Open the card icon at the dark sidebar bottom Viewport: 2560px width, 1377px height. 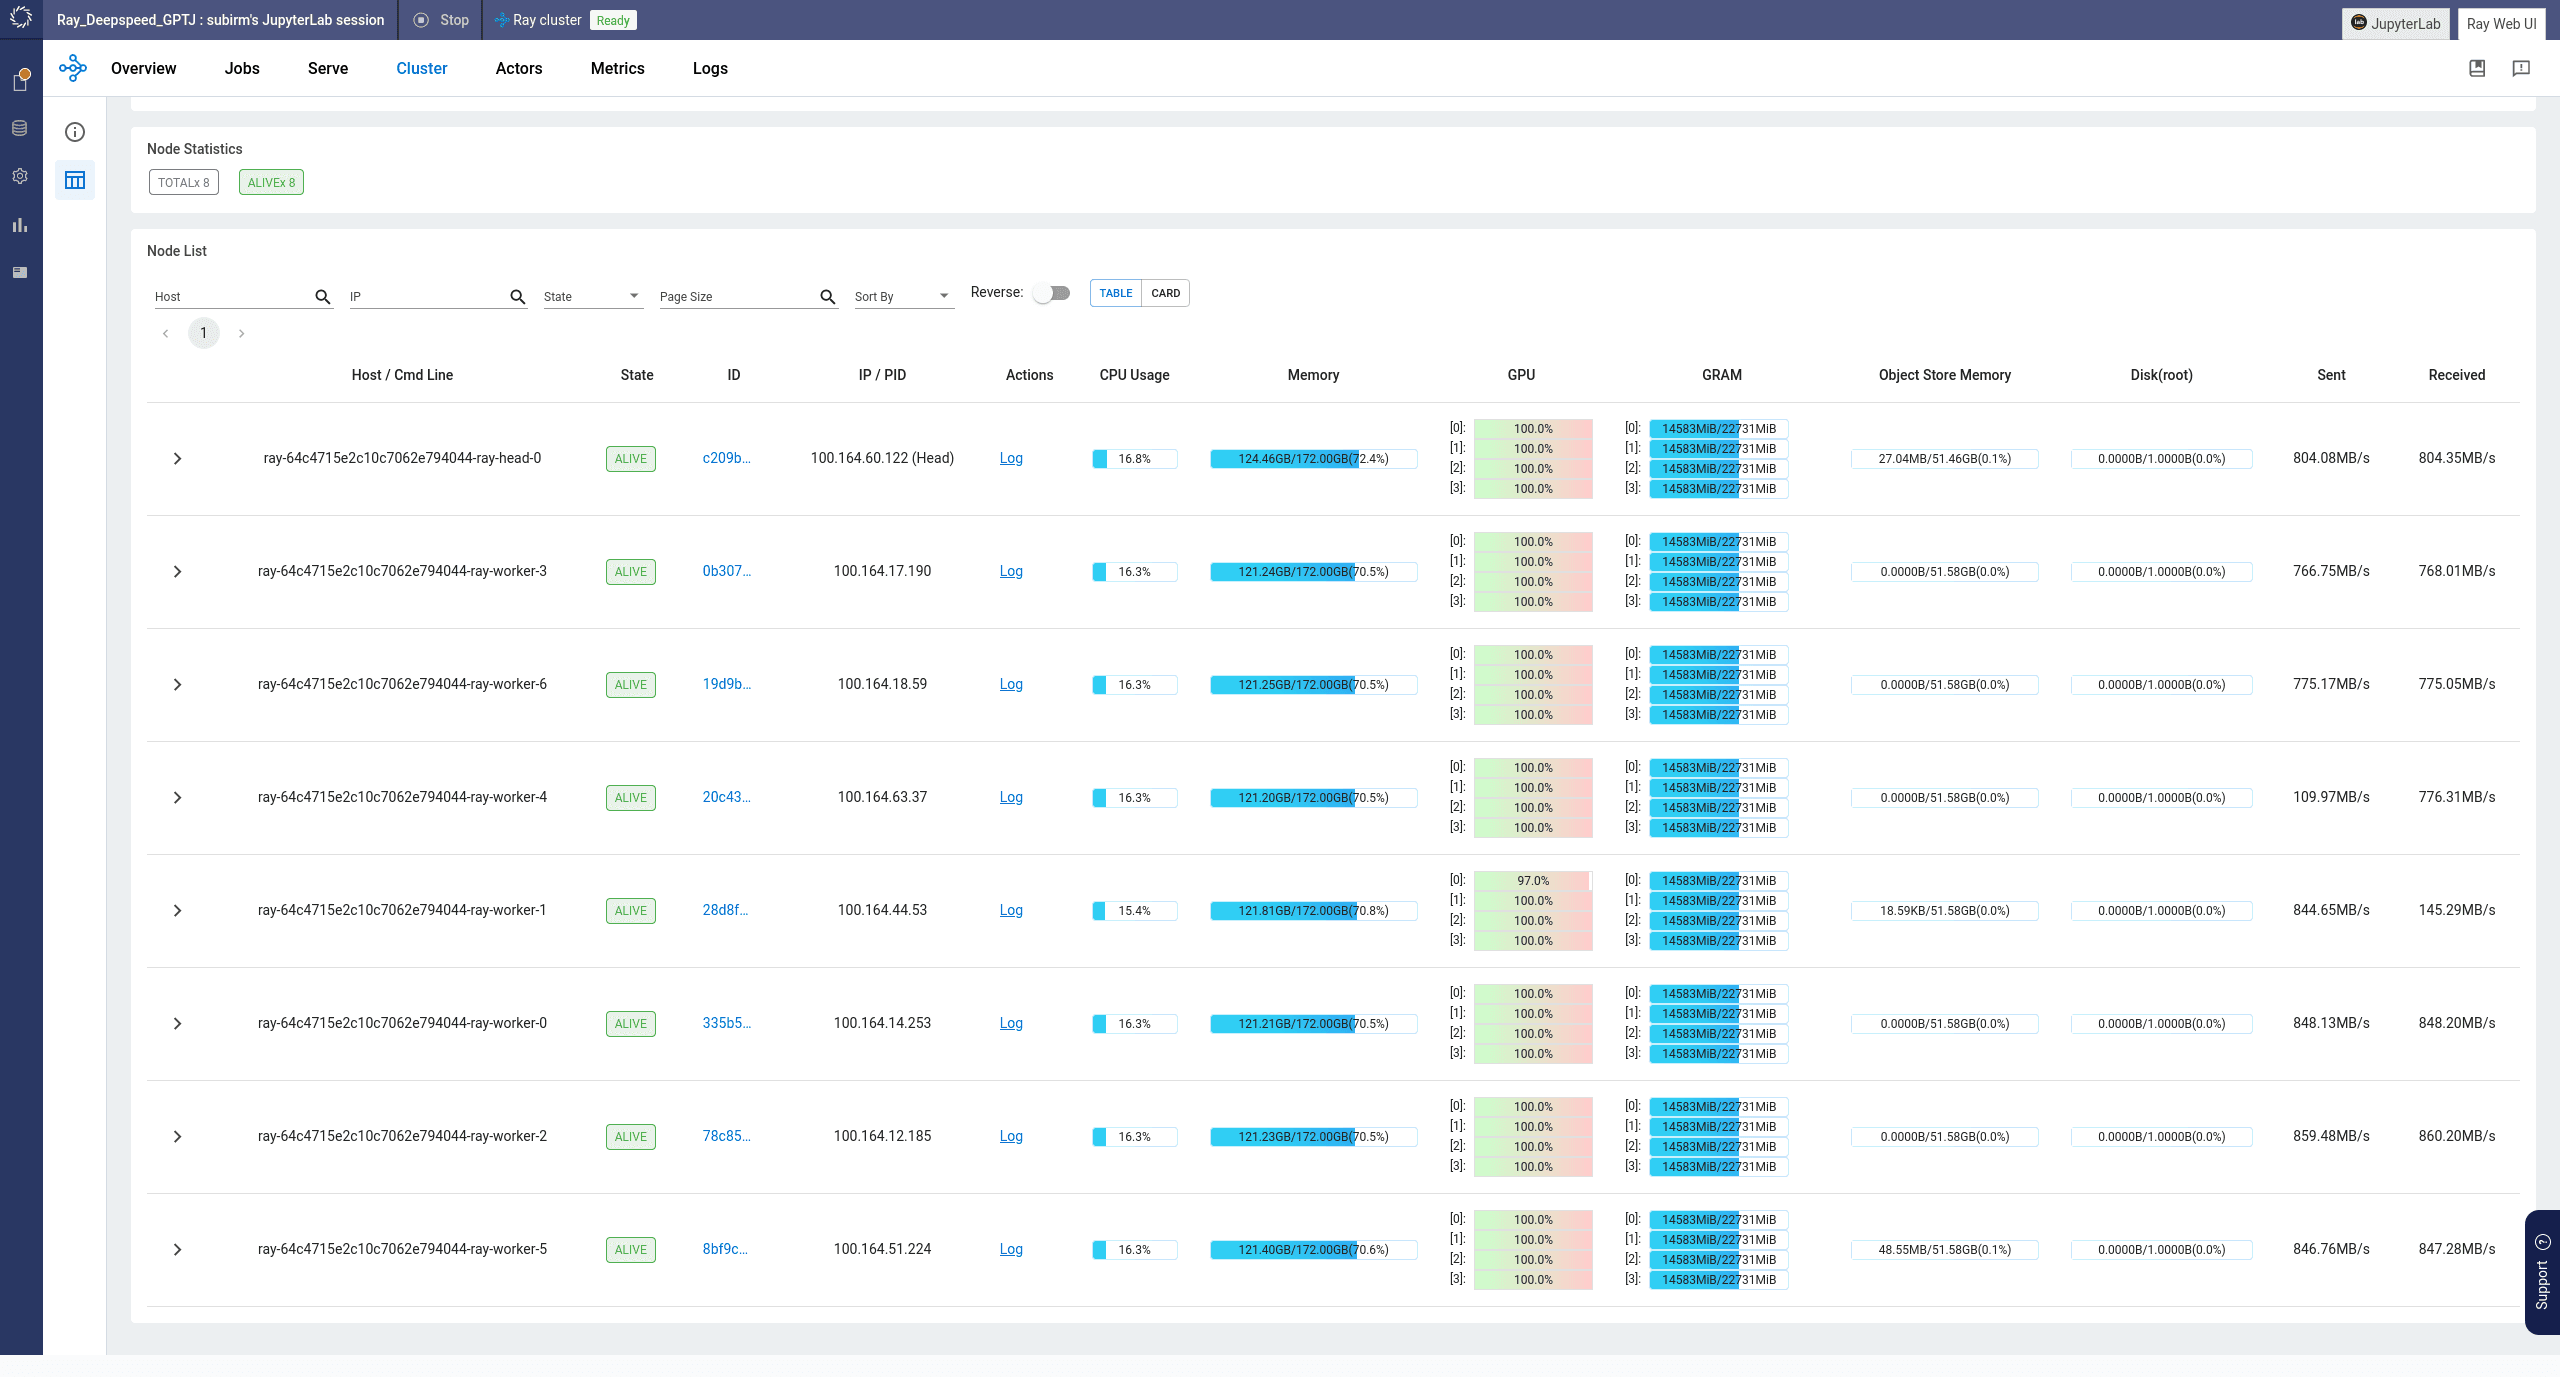20,272
